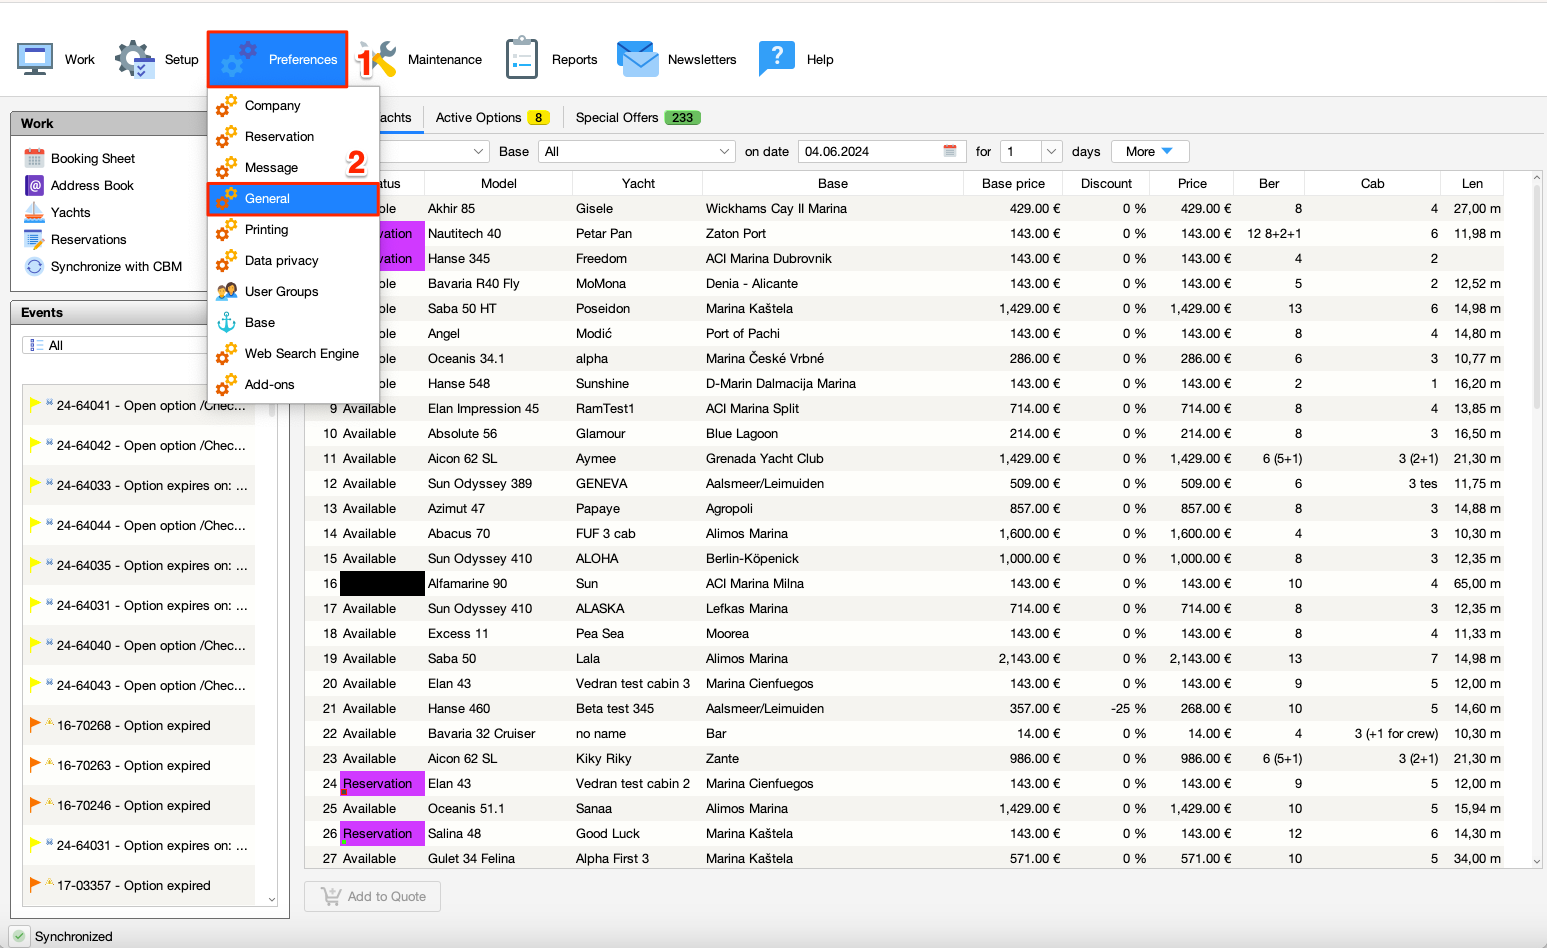Sort by the Model column header

[x=499, y=183]
